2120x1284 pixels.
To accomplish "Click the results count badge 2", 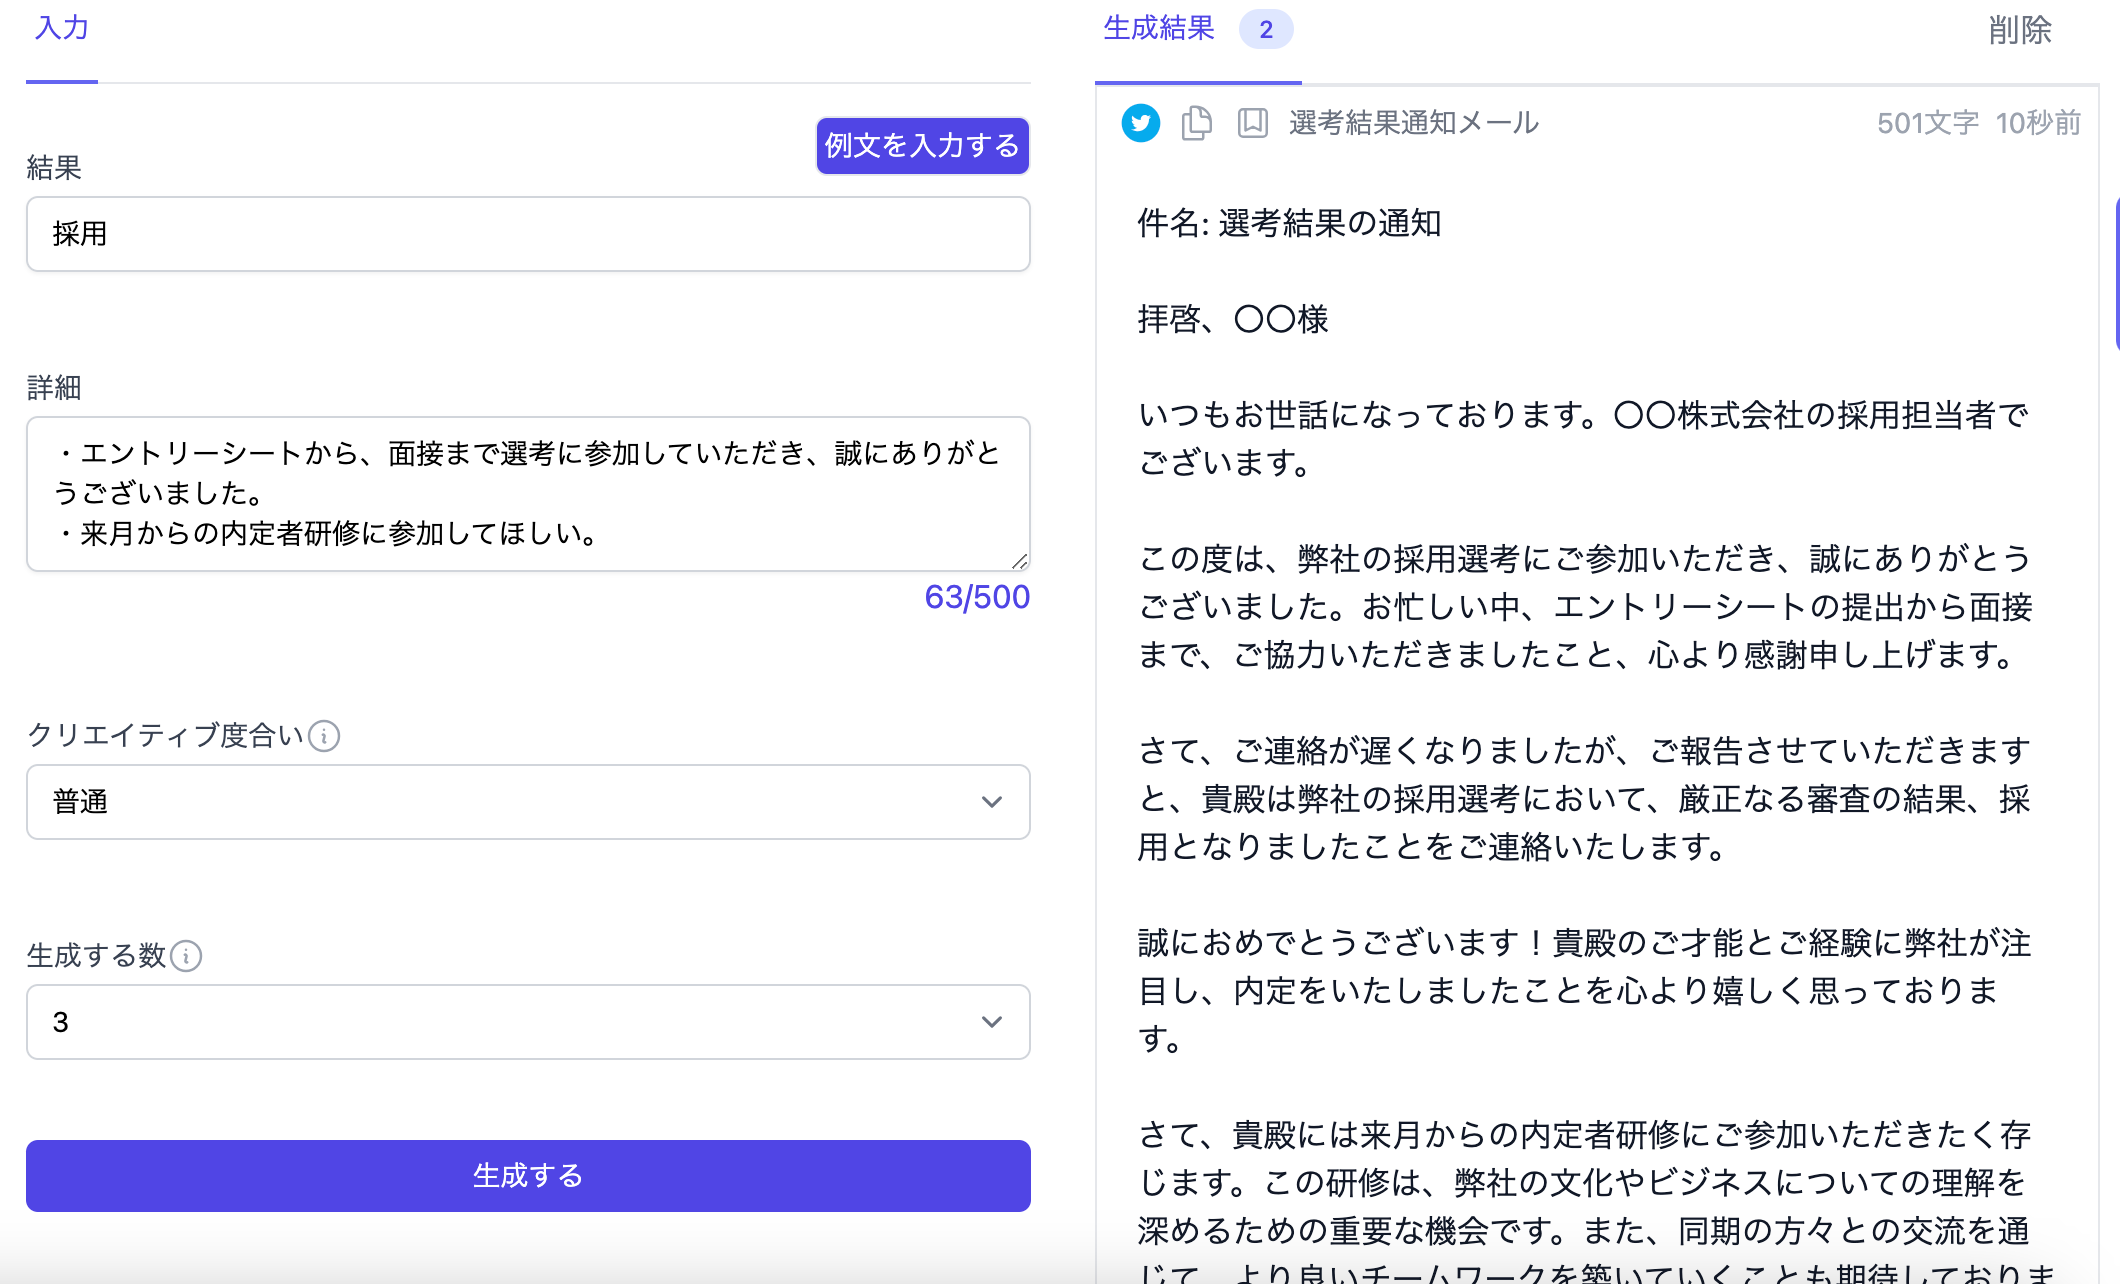I will pyautogui.click(x=1266, y=29).
